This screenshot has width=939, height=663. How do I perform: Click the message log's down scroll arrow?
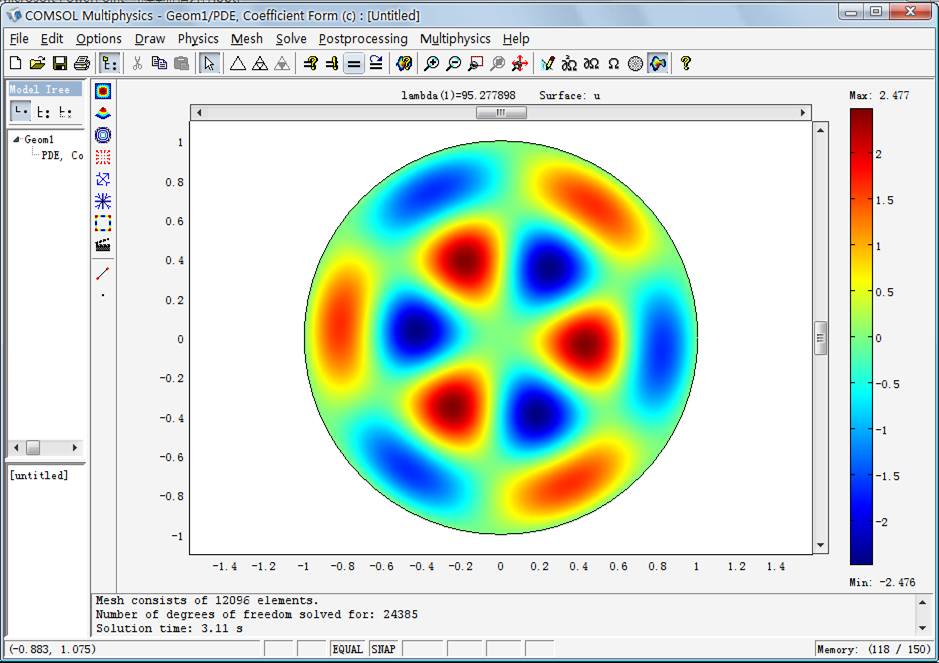point(922,628)
